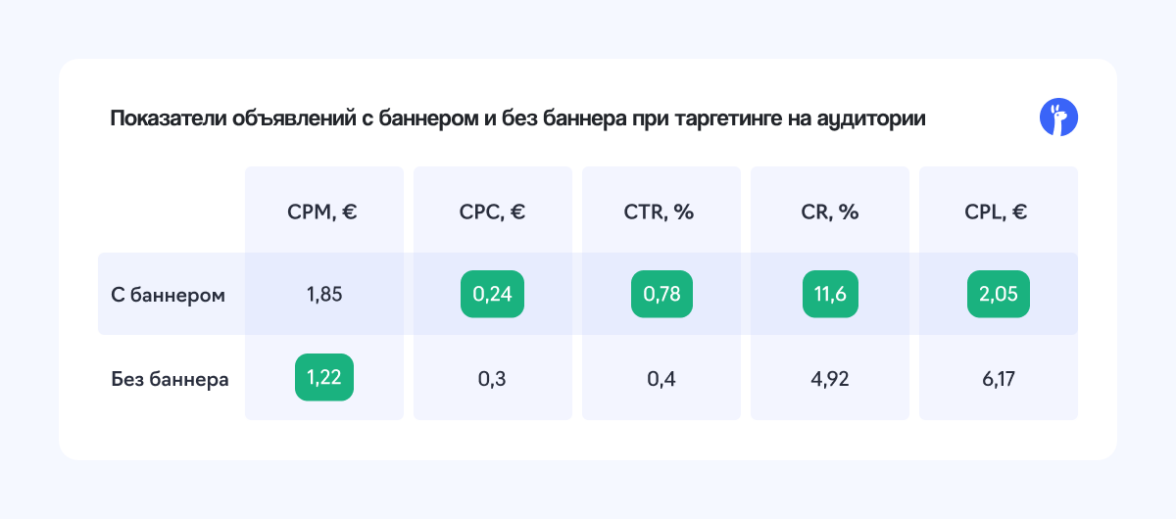Click the 0,4 CTR value without banner

tap(661, 380)
